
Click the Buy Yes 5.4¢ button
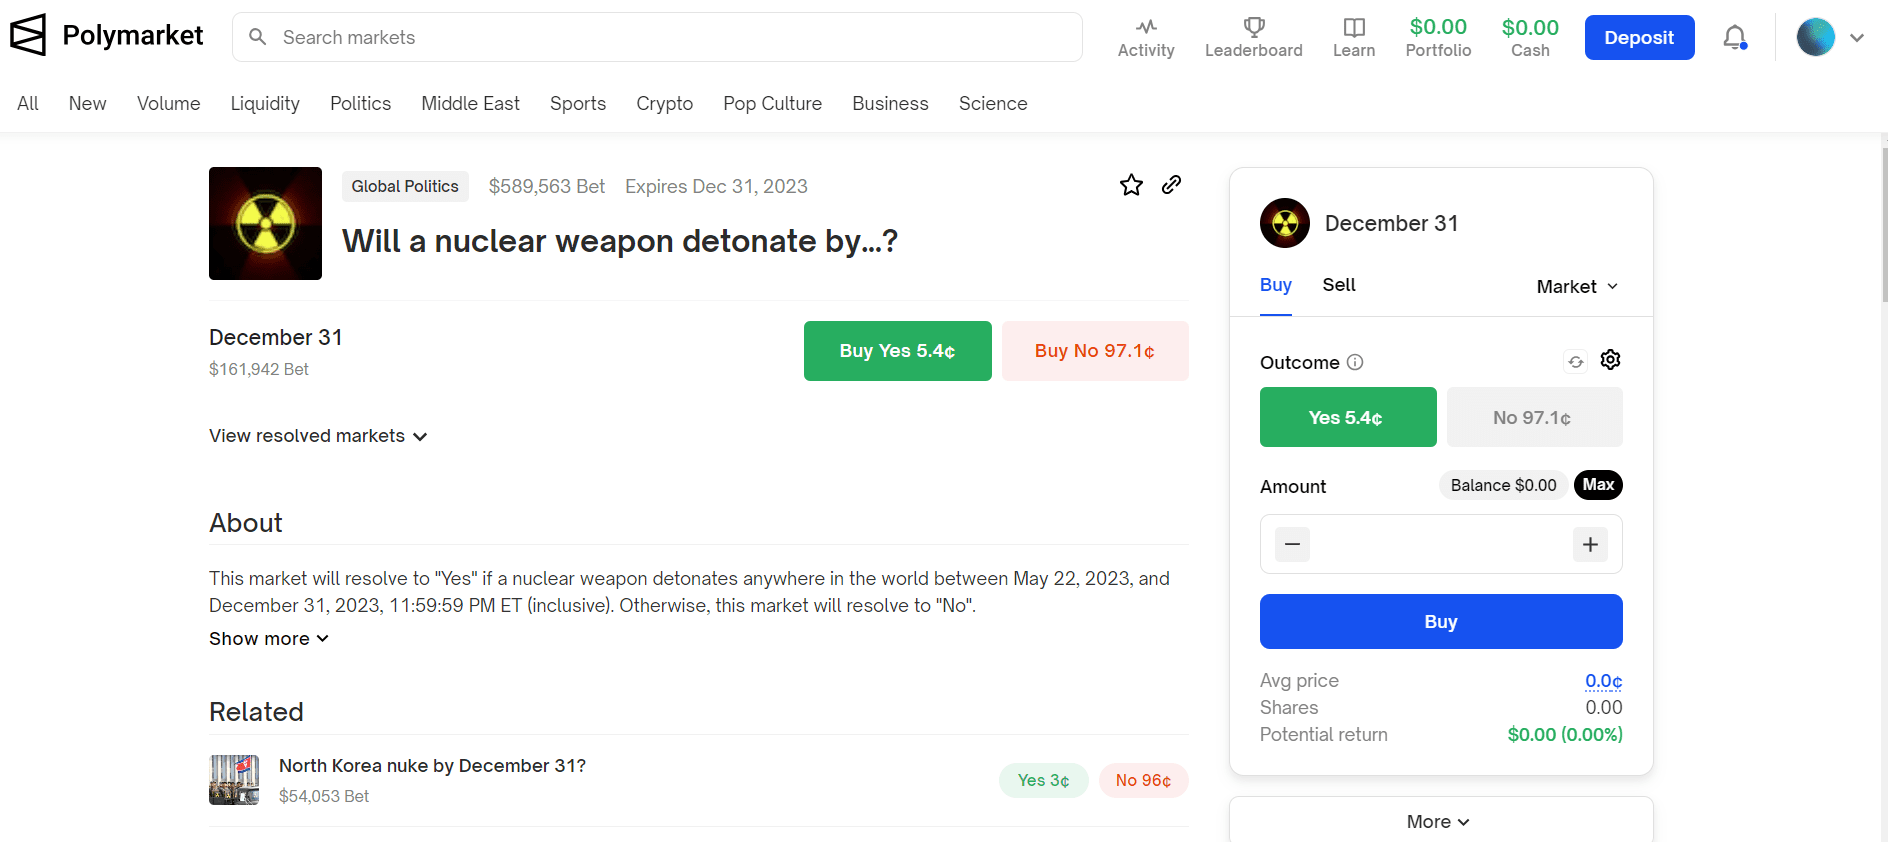coord(898,351)
